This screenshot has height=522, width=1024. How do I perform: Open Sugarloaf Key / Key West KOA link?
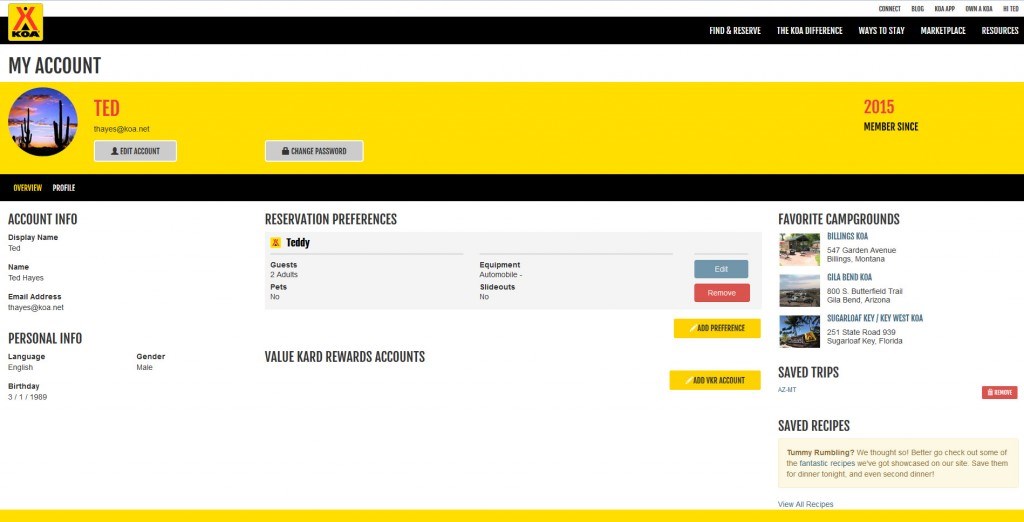click(874, 319)
